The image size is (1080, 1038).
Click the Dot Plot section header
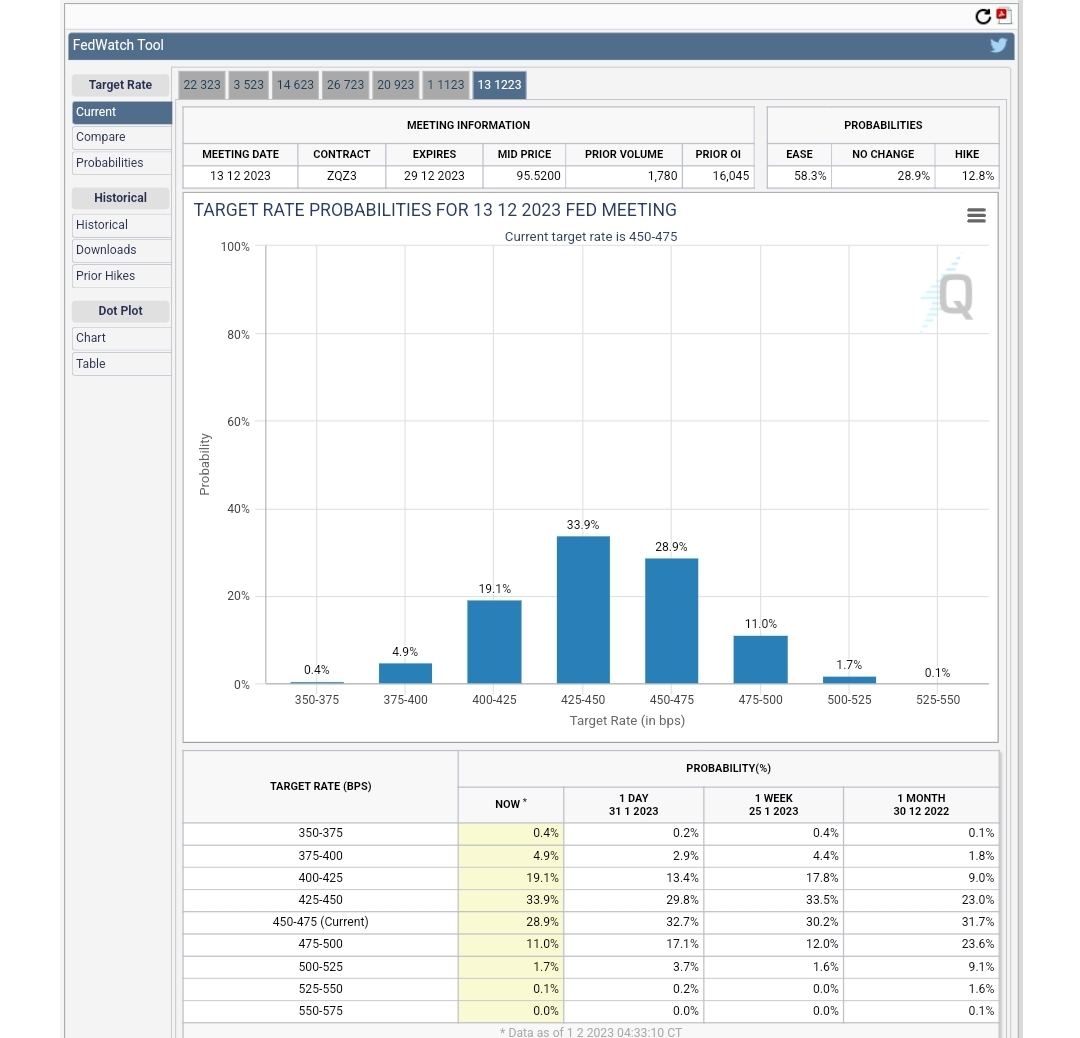121,311
